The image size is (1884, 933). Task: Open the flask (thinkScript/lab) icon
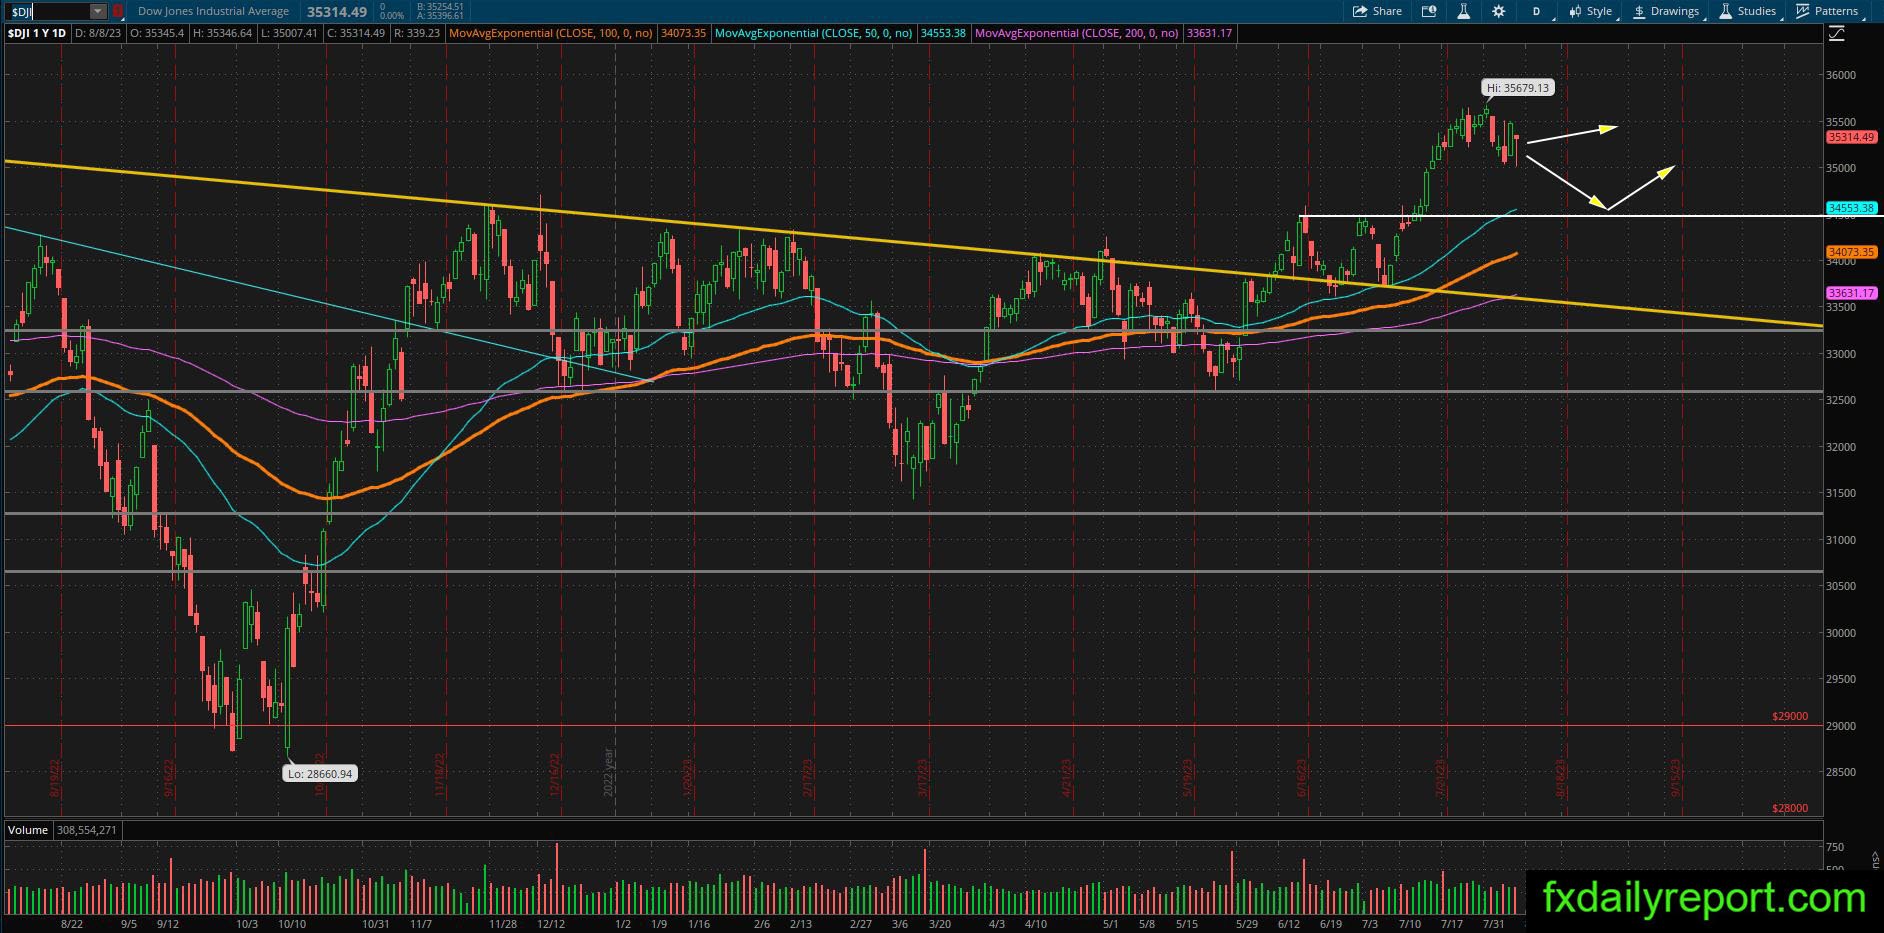pyautogui.click(x=1463, y=11)
